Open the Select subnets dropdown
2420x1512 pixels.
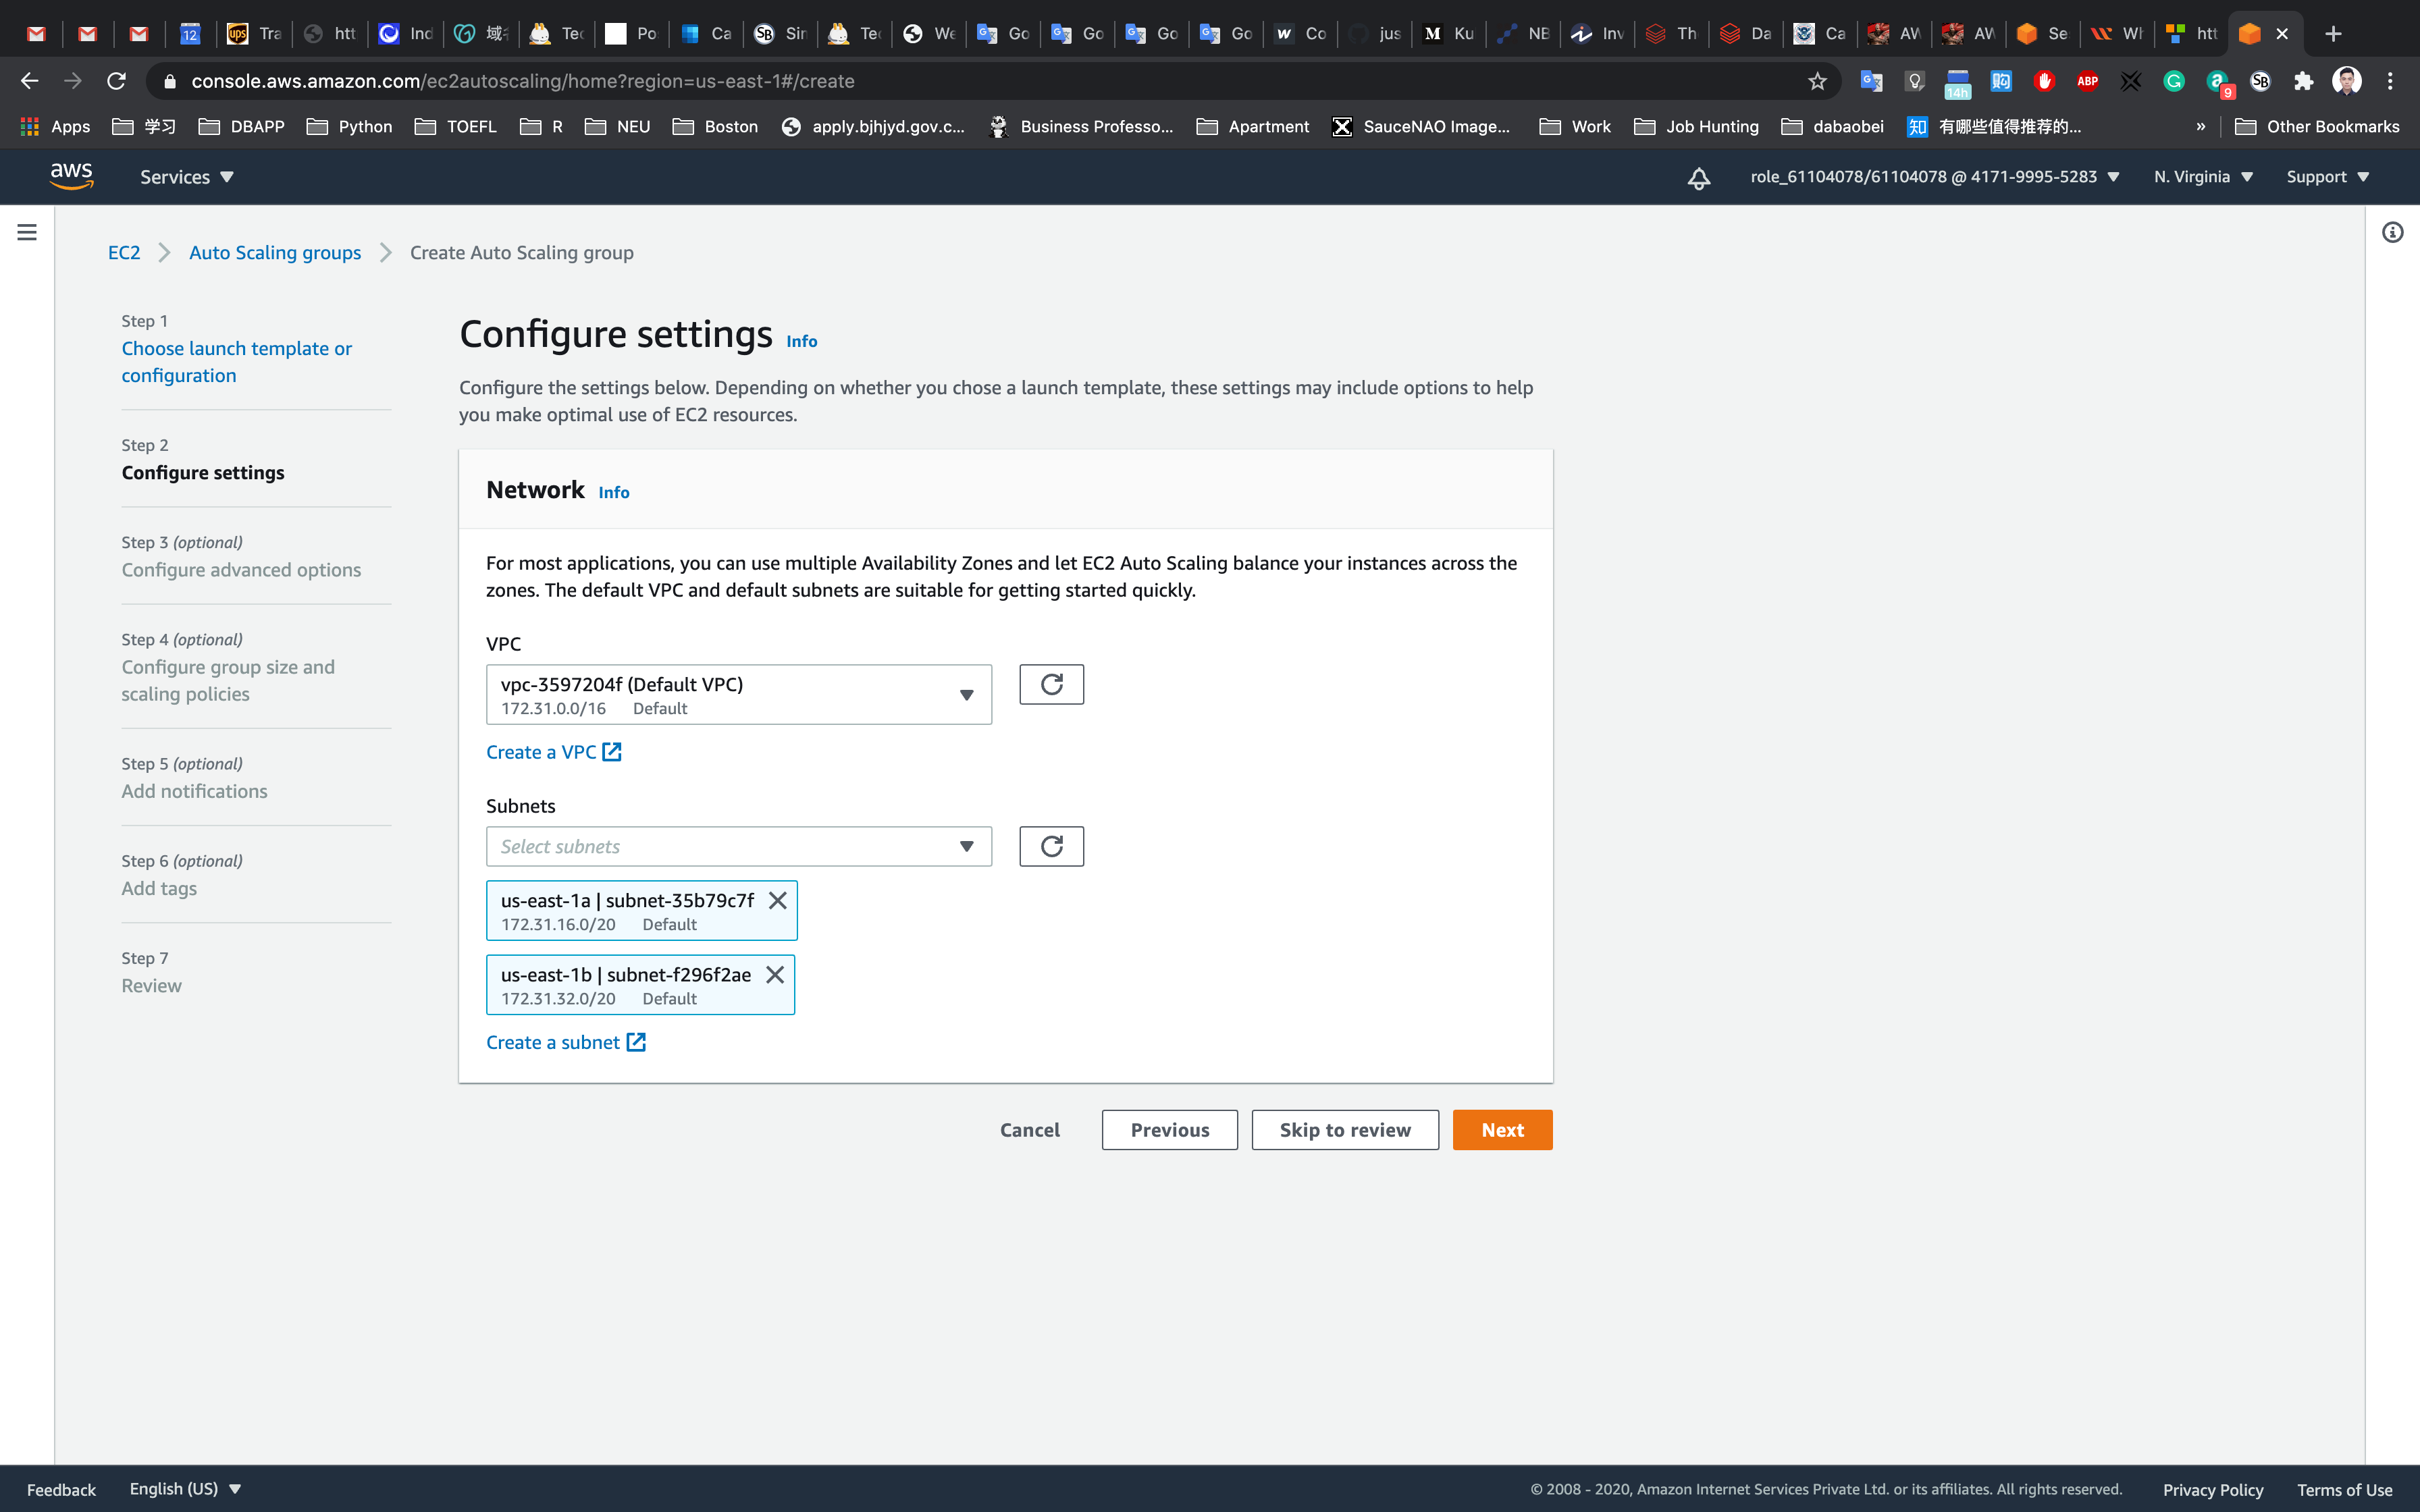coord(738,847)
